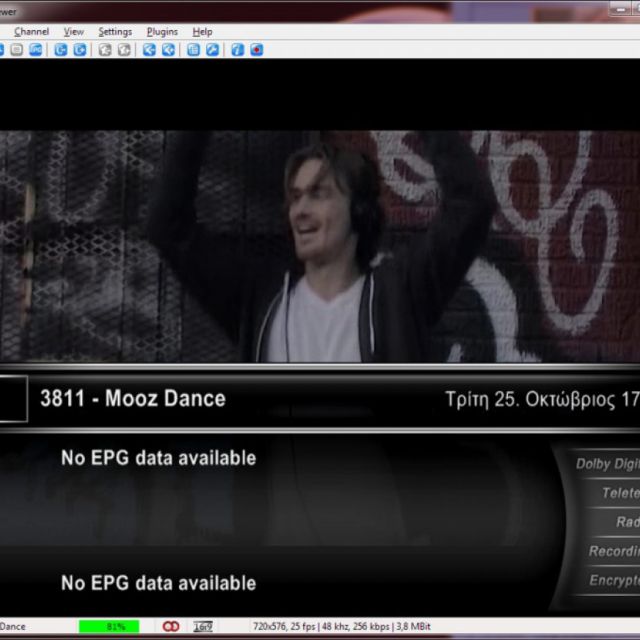Click the Dolby Digital indicator on OSD
640x640 pixels.
coord(606,463)
